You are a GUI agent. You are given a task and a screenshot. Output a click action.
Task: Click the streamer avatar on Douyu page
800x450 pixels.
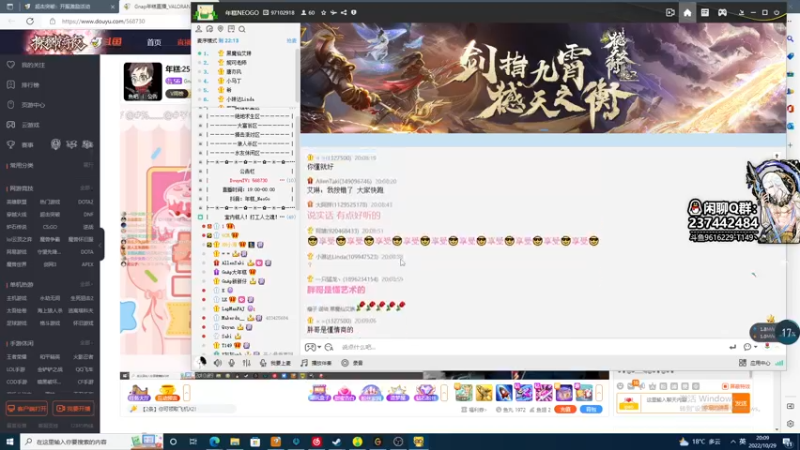[x=142, y=81]
